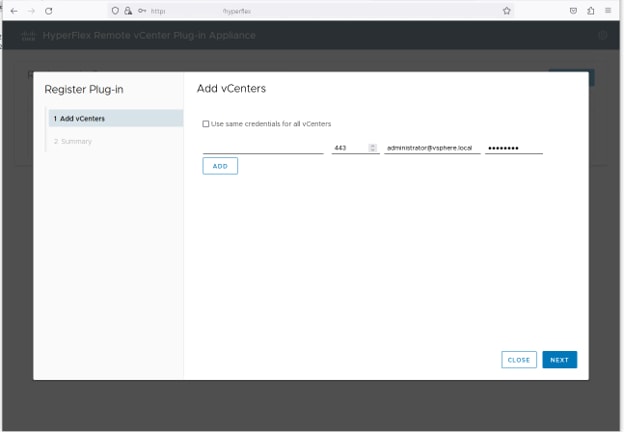Open the browser extensions icon
Viewport: 624px width, 432px height.
point(591,11)
